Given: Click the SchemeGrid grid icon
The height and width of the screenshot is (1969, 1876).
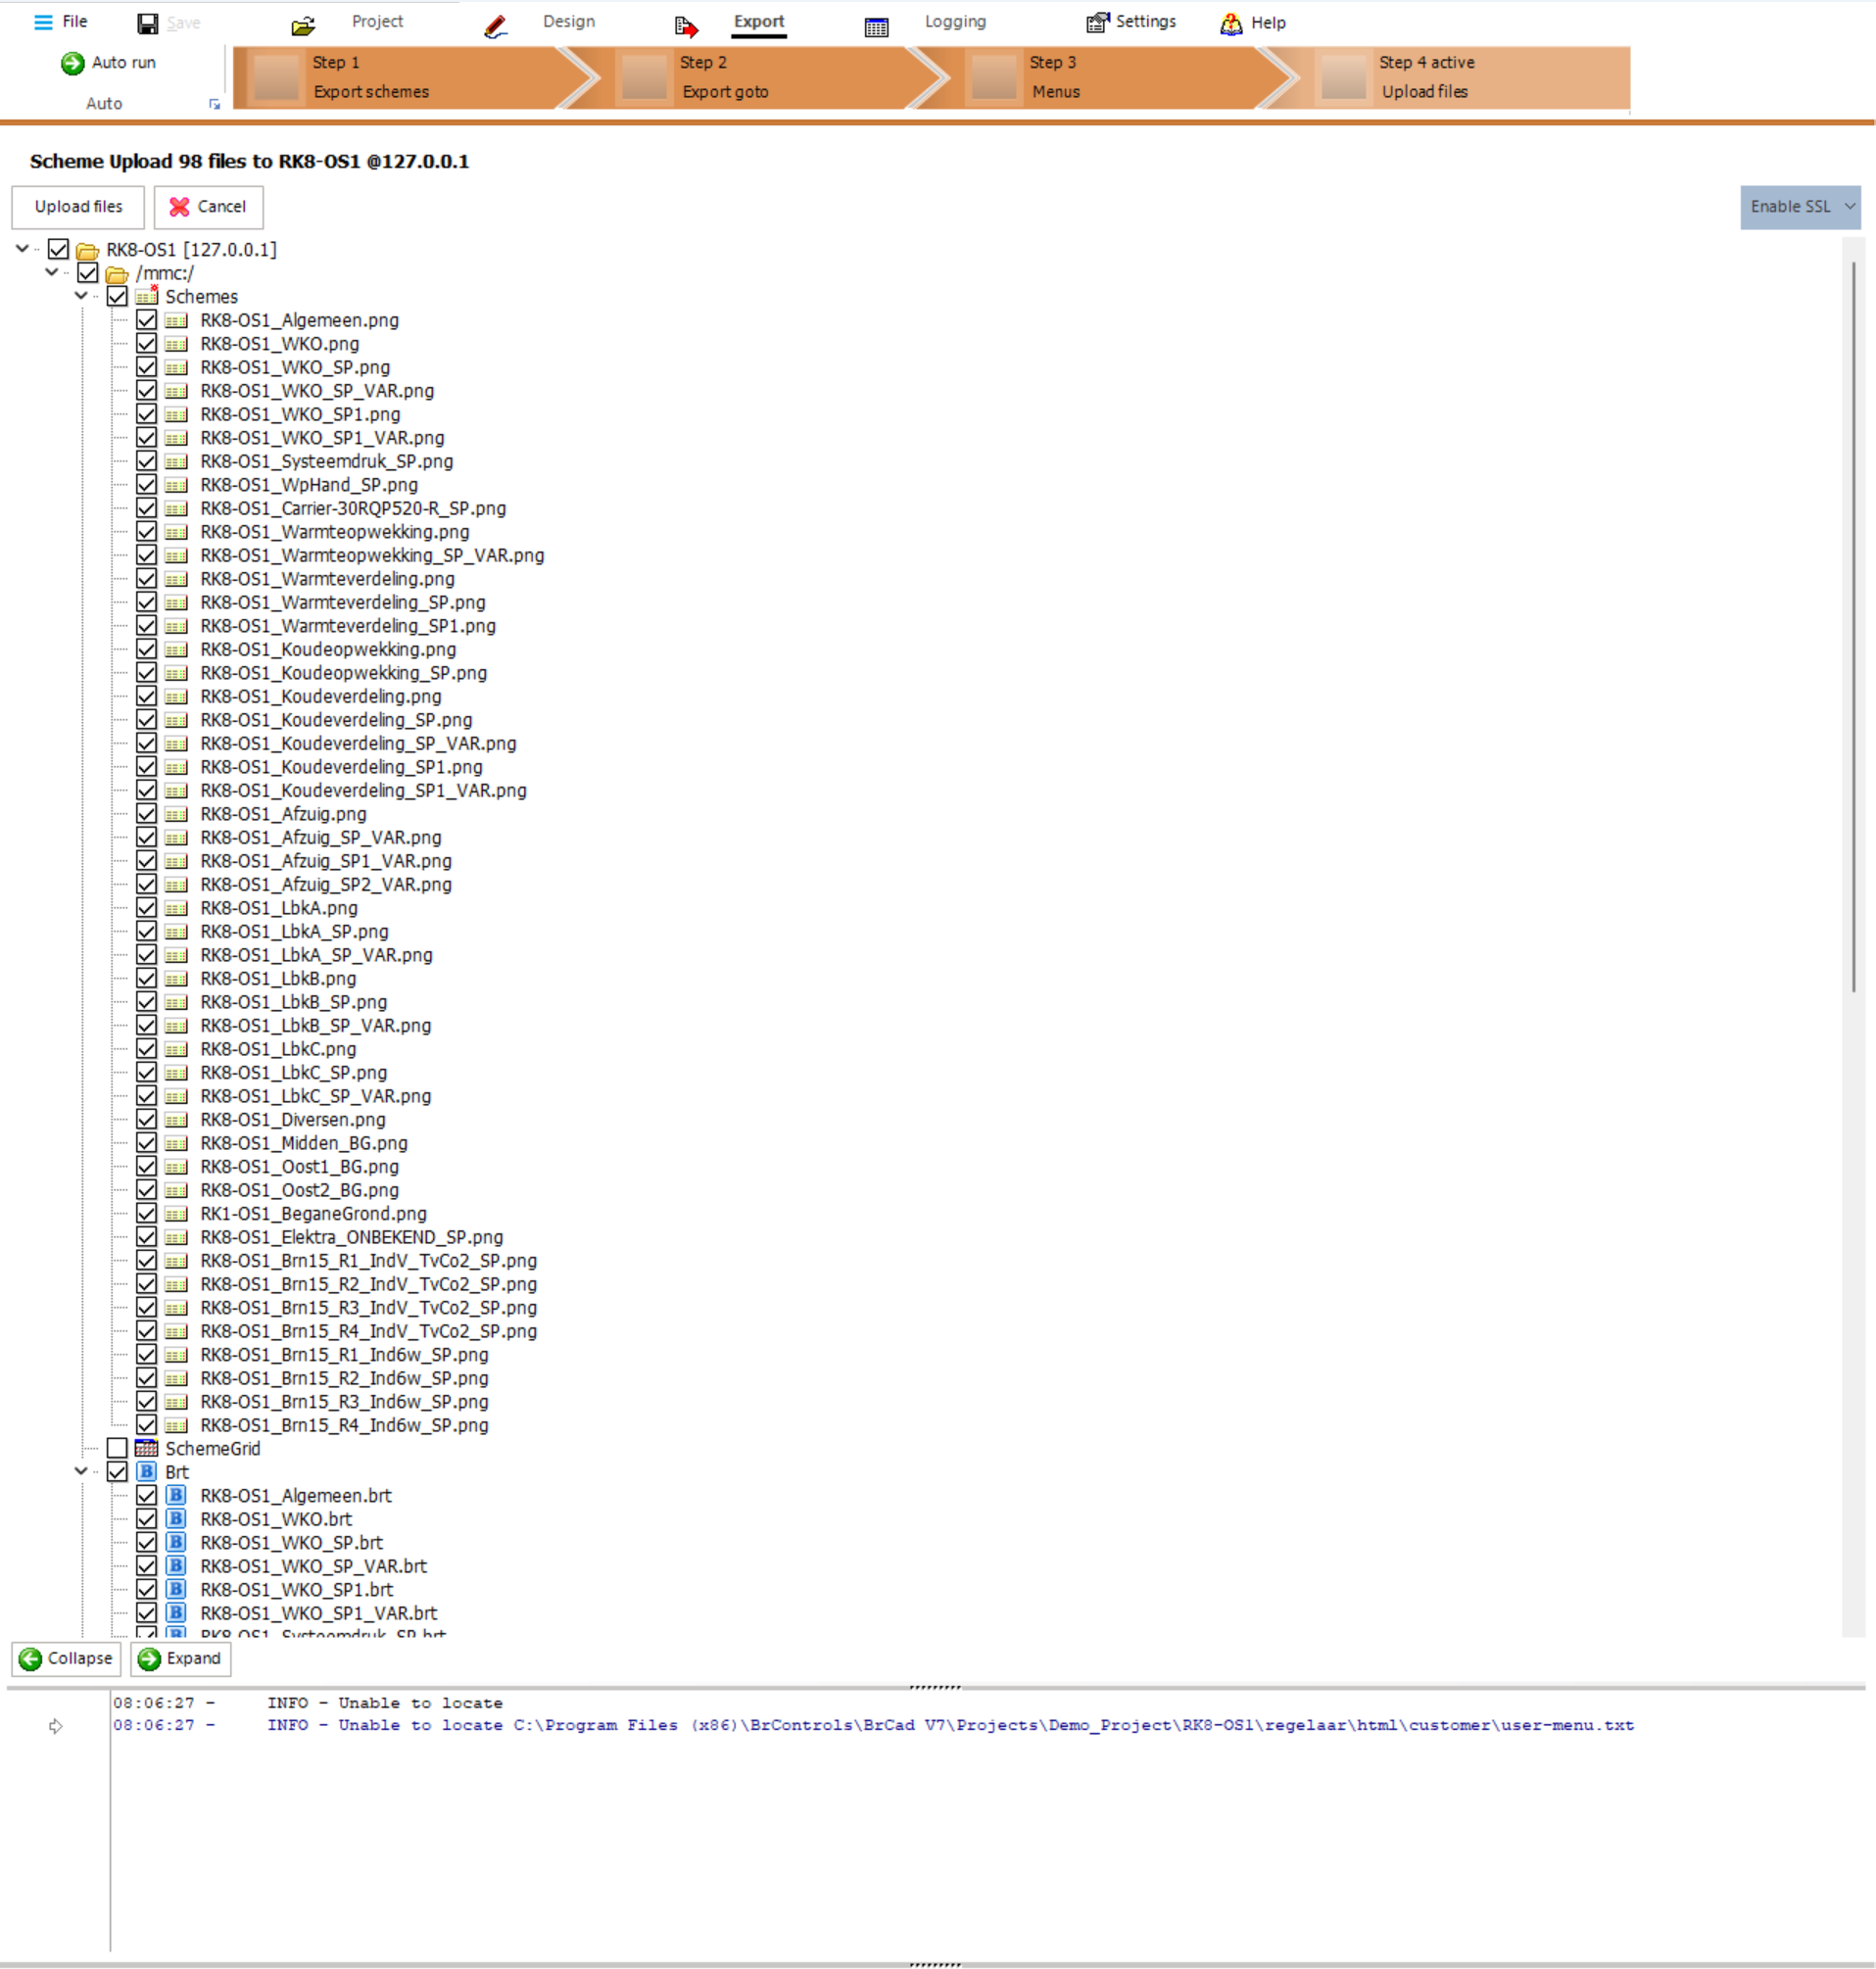Looking at the screenshot, I should pyautogui.click(x=147, y=1448).
